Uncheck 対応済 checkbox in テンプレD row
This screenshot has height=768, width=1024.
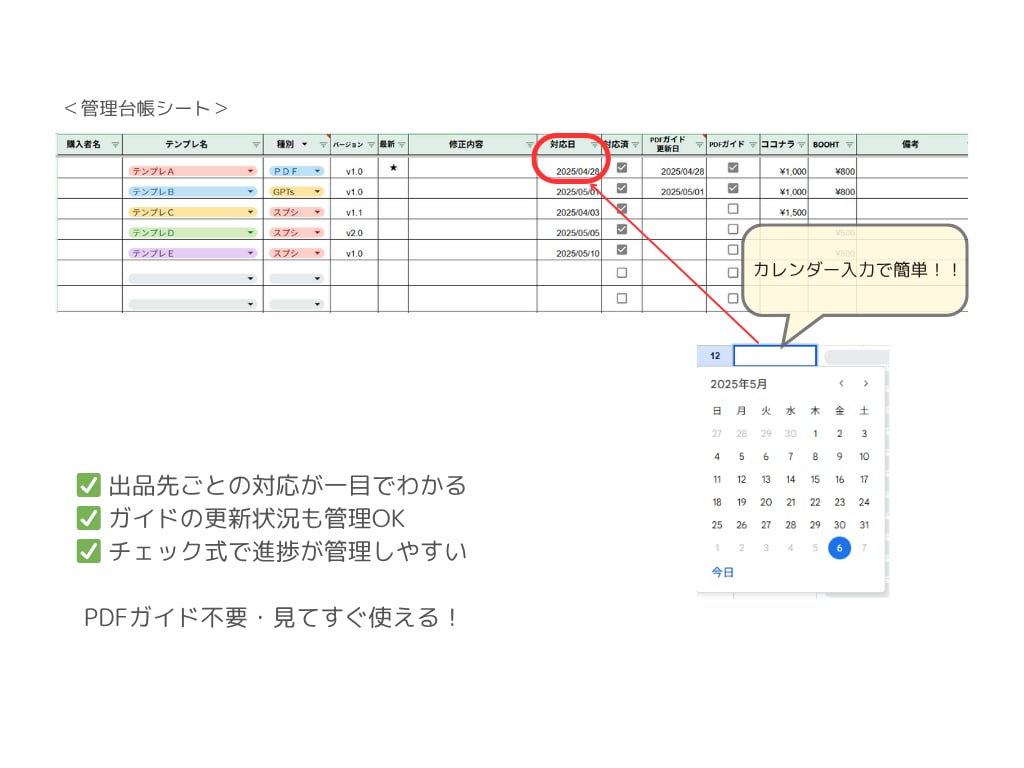622,229
